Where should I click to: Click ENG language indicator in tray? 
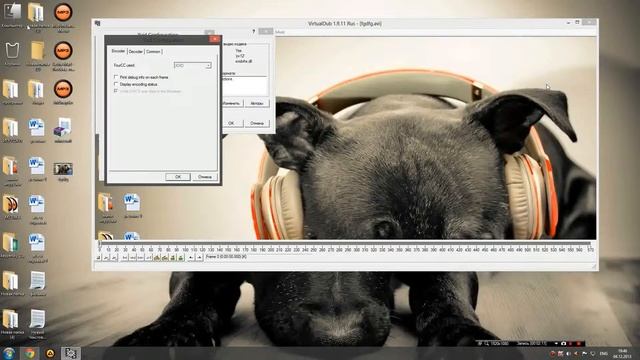click(x=604, y=353)
